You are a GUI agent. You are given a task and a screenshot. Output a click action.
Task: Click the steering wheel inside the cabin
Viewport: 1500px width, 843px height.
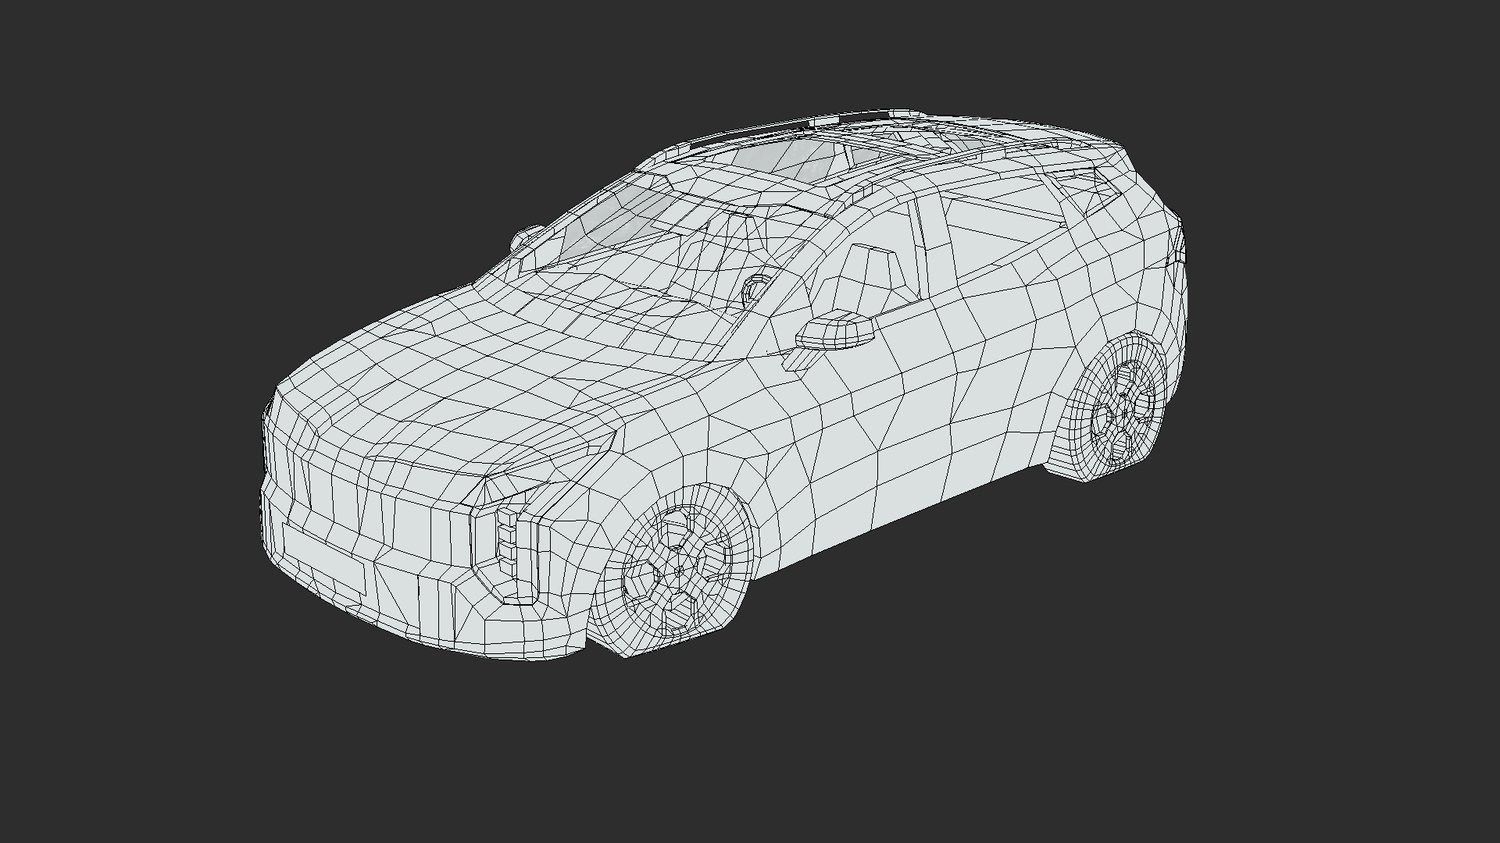point(755,288)
